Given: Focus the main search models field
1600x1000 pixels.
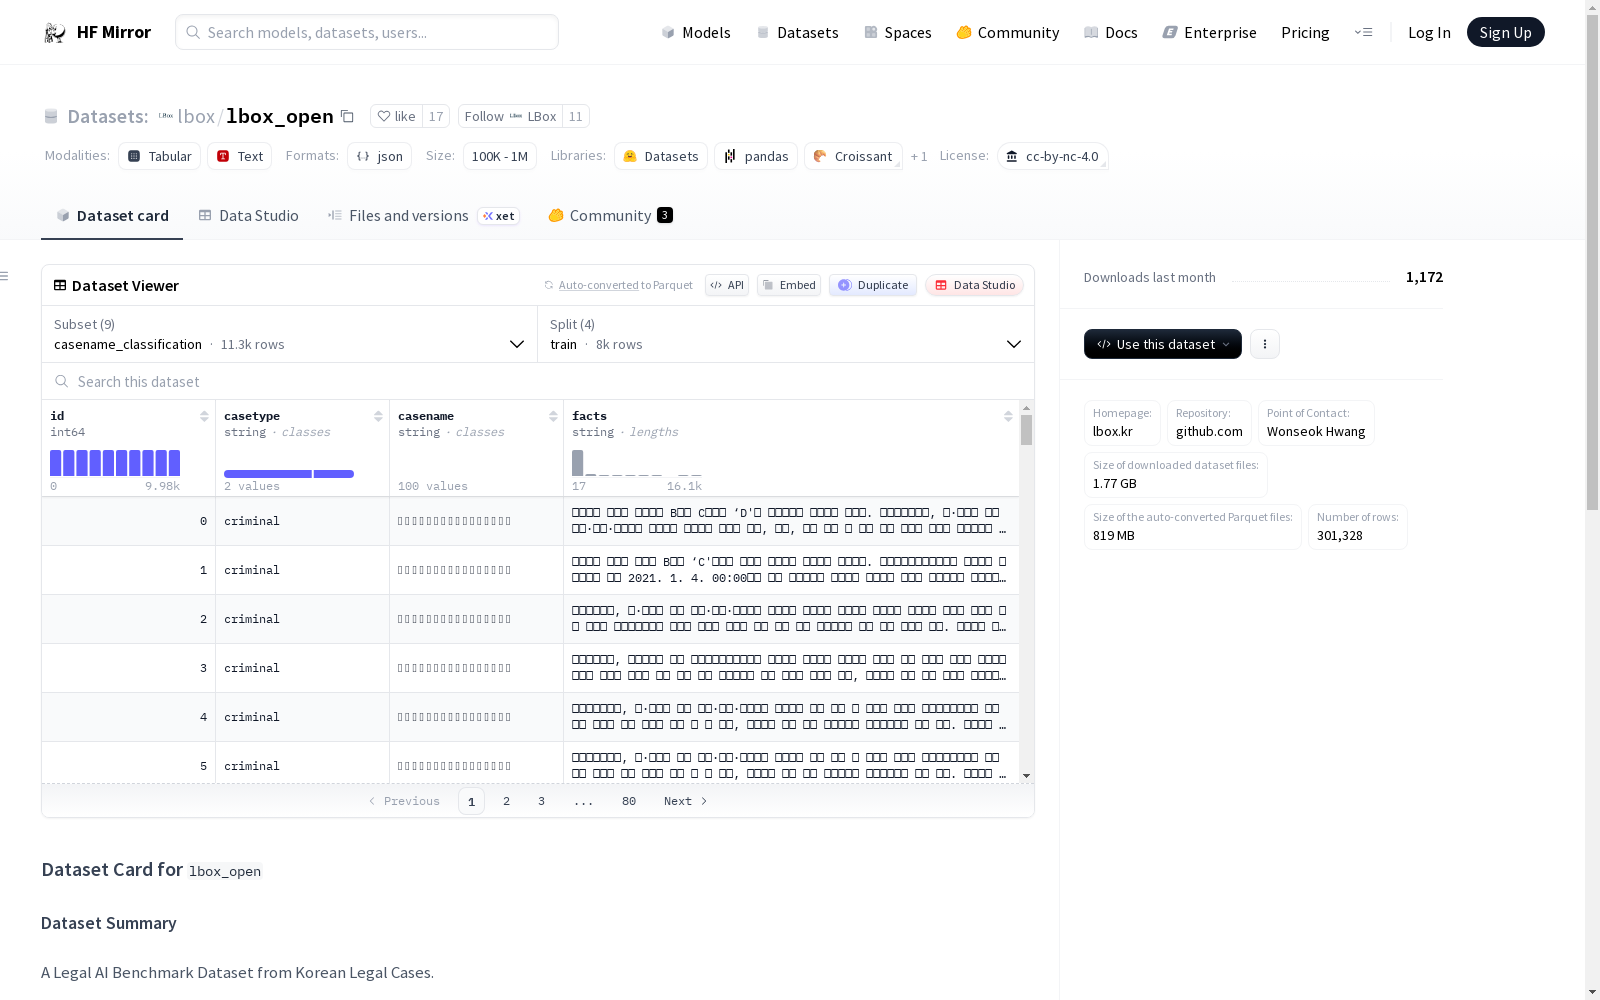Looking at the screenshot, I should pos(367,32).
